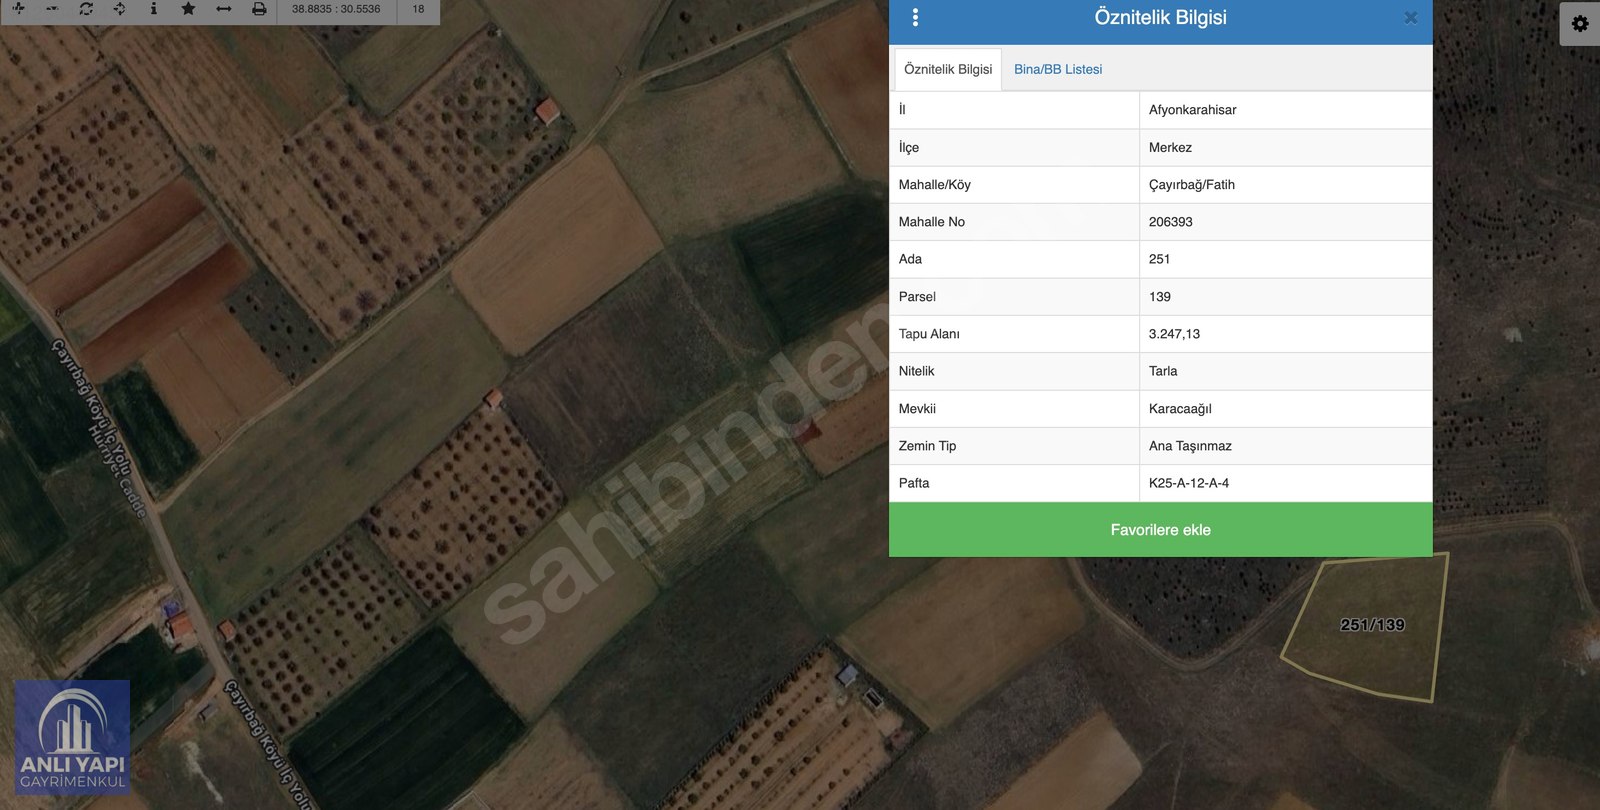Click the Pafta value K25-A-12-A-4
Screen dimensions: 1600x810
(1189, 483)
